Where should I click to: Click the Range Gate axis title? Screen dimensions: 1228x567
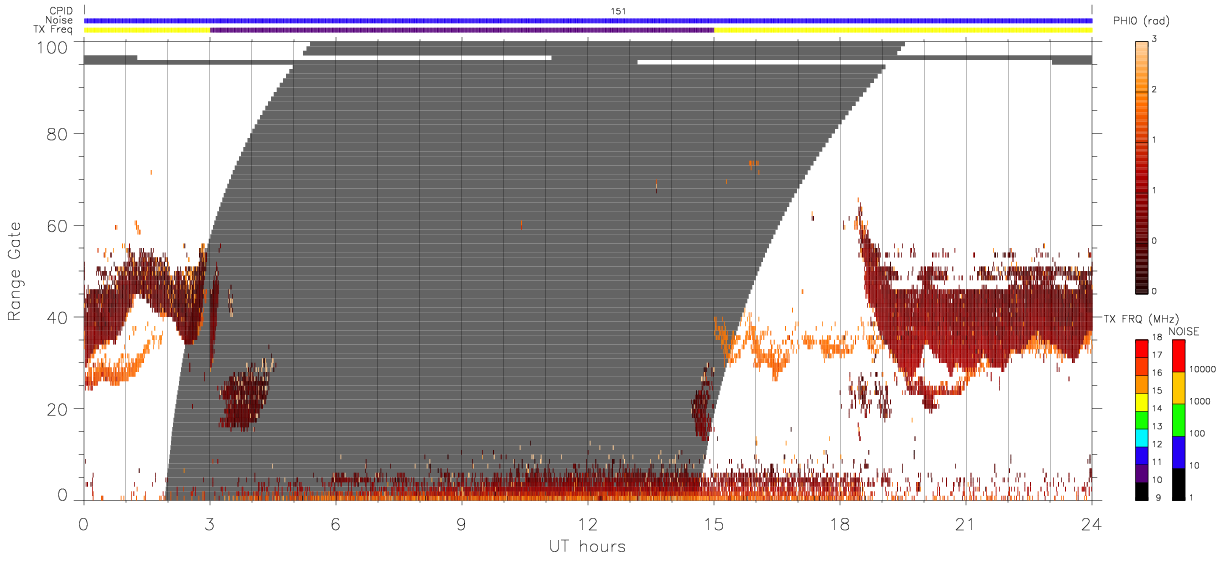(15, 271)
